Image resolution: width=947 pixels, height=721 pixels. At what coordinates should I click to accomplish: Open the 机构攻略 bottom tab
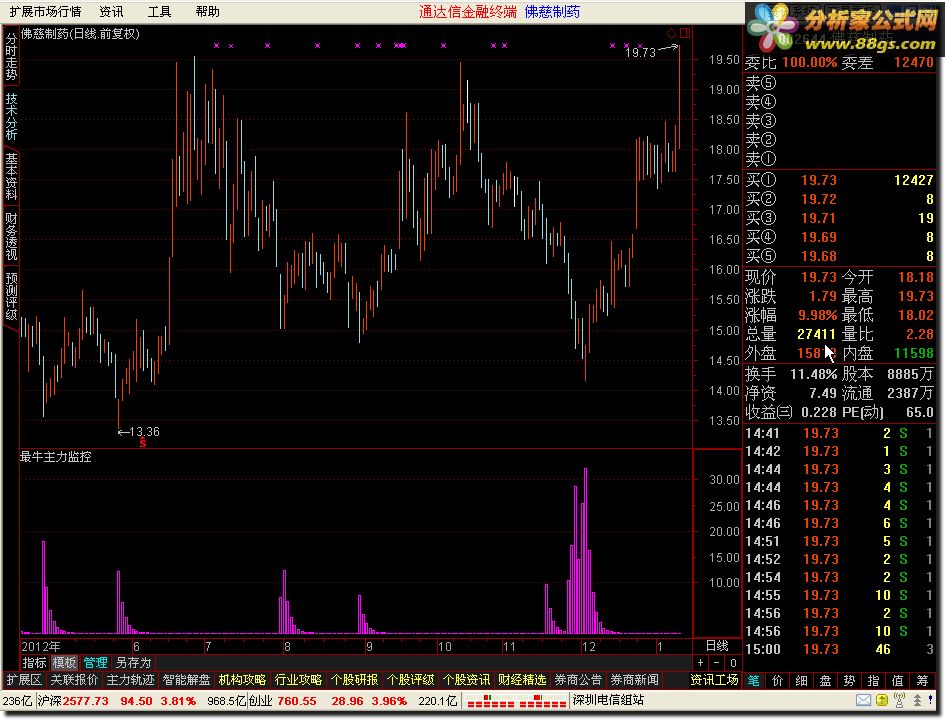(242, 680)
